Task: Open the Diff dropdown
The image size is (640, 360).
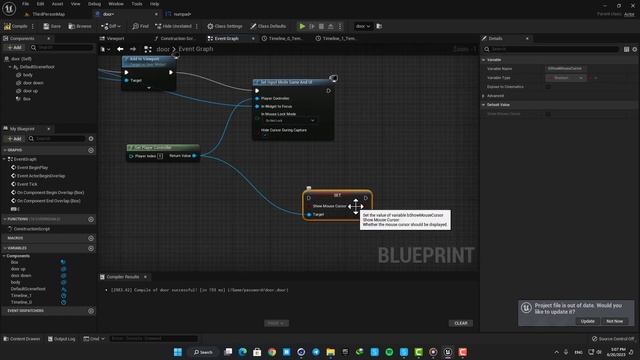Action: pyautogui.click(x=111, y=26)
